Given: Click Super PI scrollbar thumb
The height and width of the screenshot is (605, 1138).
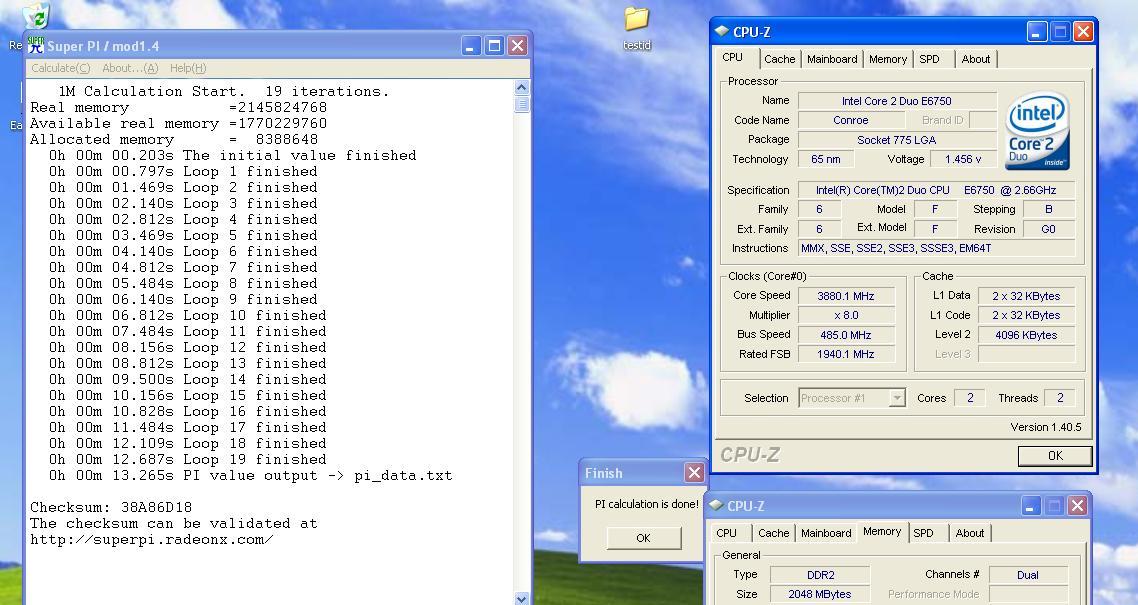Looking at the screenshot, I should tap(521, 104).
